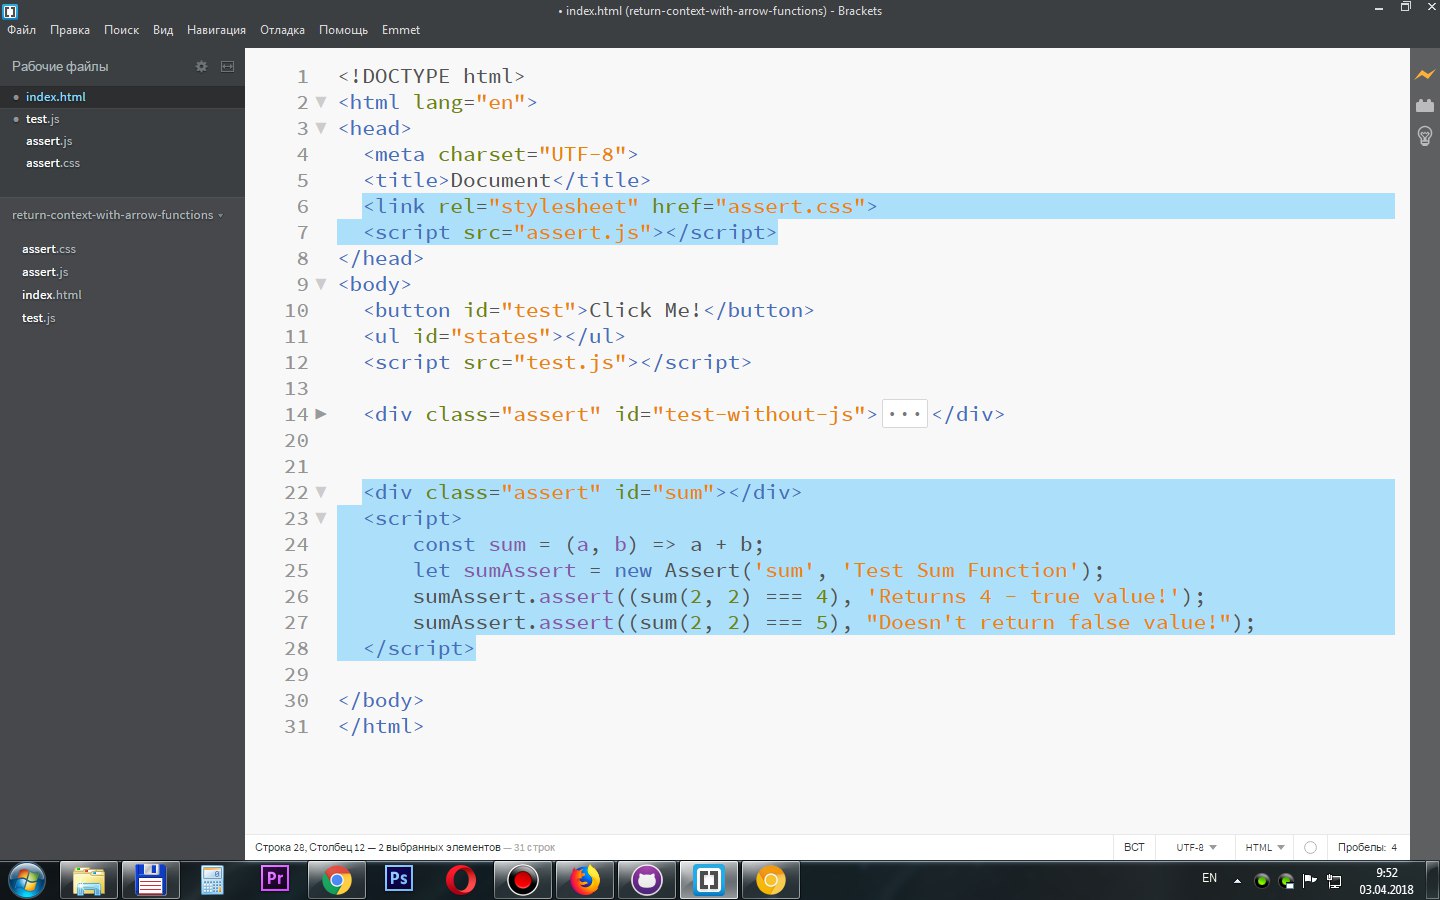This screenshot has height=900, width=1440.
Task: Switch to the orange circle taskbar app
Action: click(x=771, y=880)
